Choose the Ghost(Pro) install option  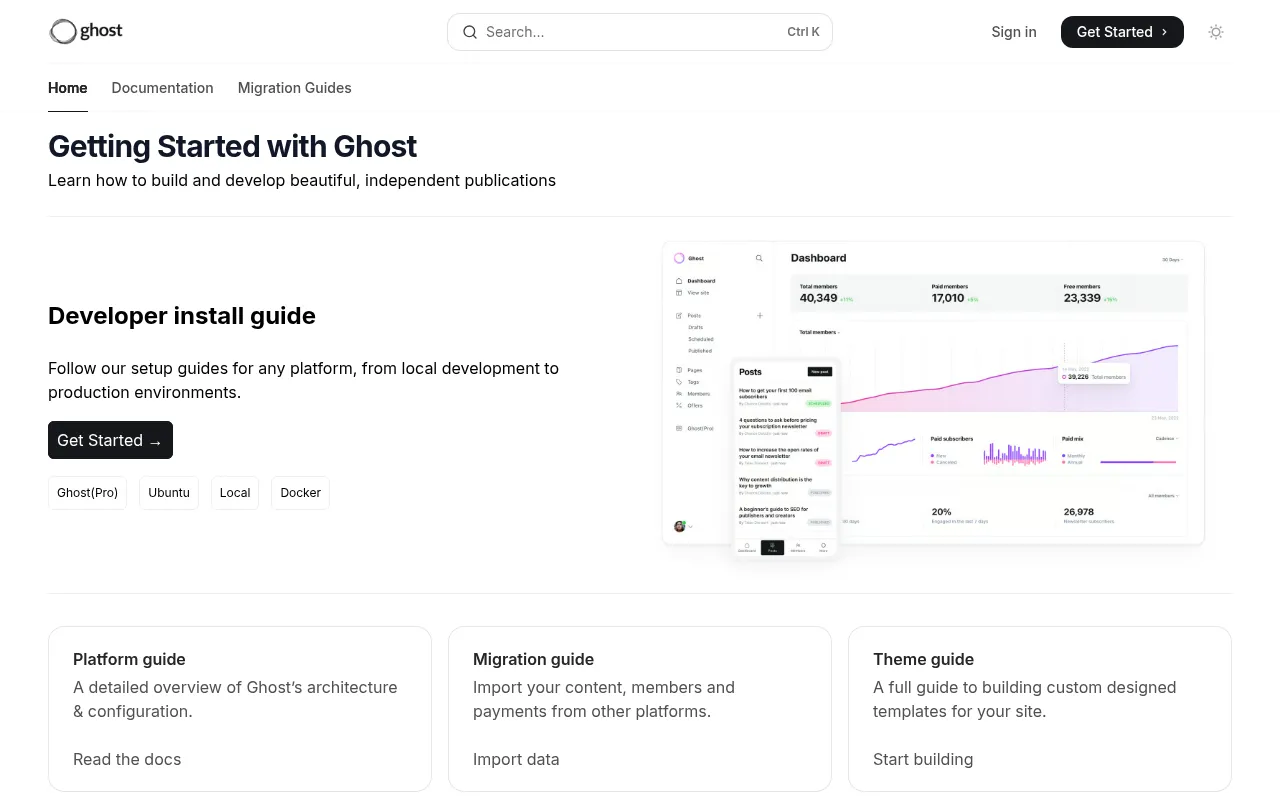point(87,493)
